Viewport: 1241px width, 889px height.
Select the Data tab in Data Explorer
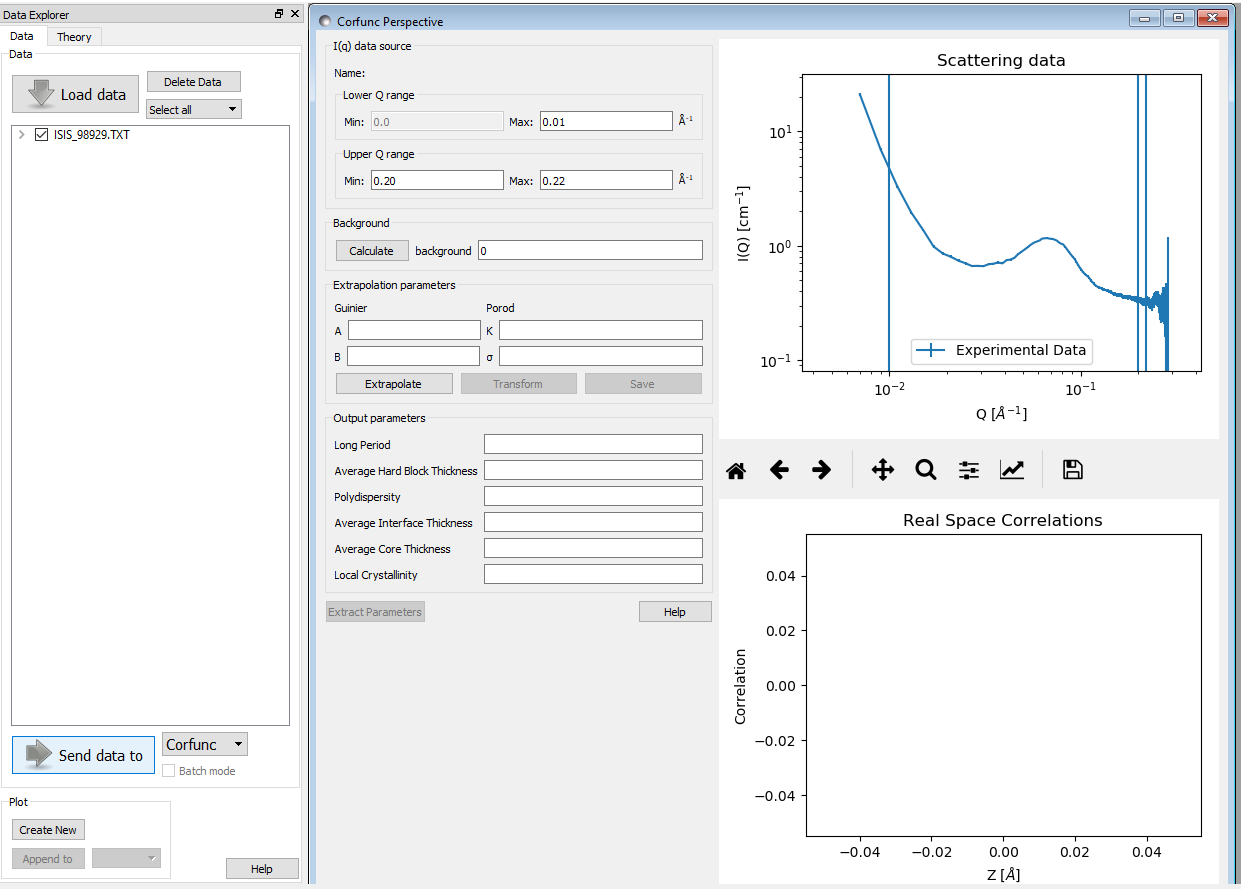coord(22,36)
